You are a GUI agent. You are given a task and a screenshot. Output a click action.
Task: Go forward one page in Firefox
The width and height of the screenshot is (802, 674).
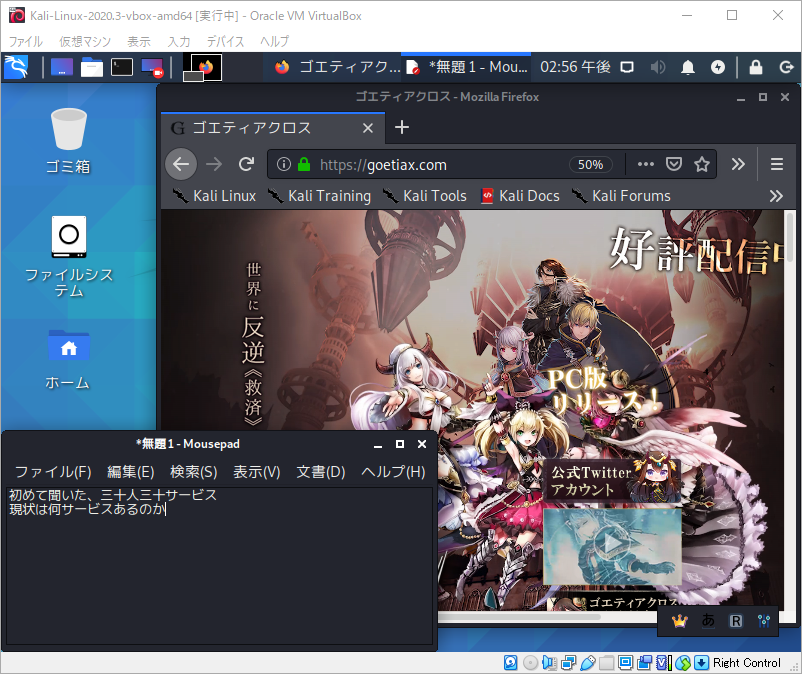click(x=214, y=164)
